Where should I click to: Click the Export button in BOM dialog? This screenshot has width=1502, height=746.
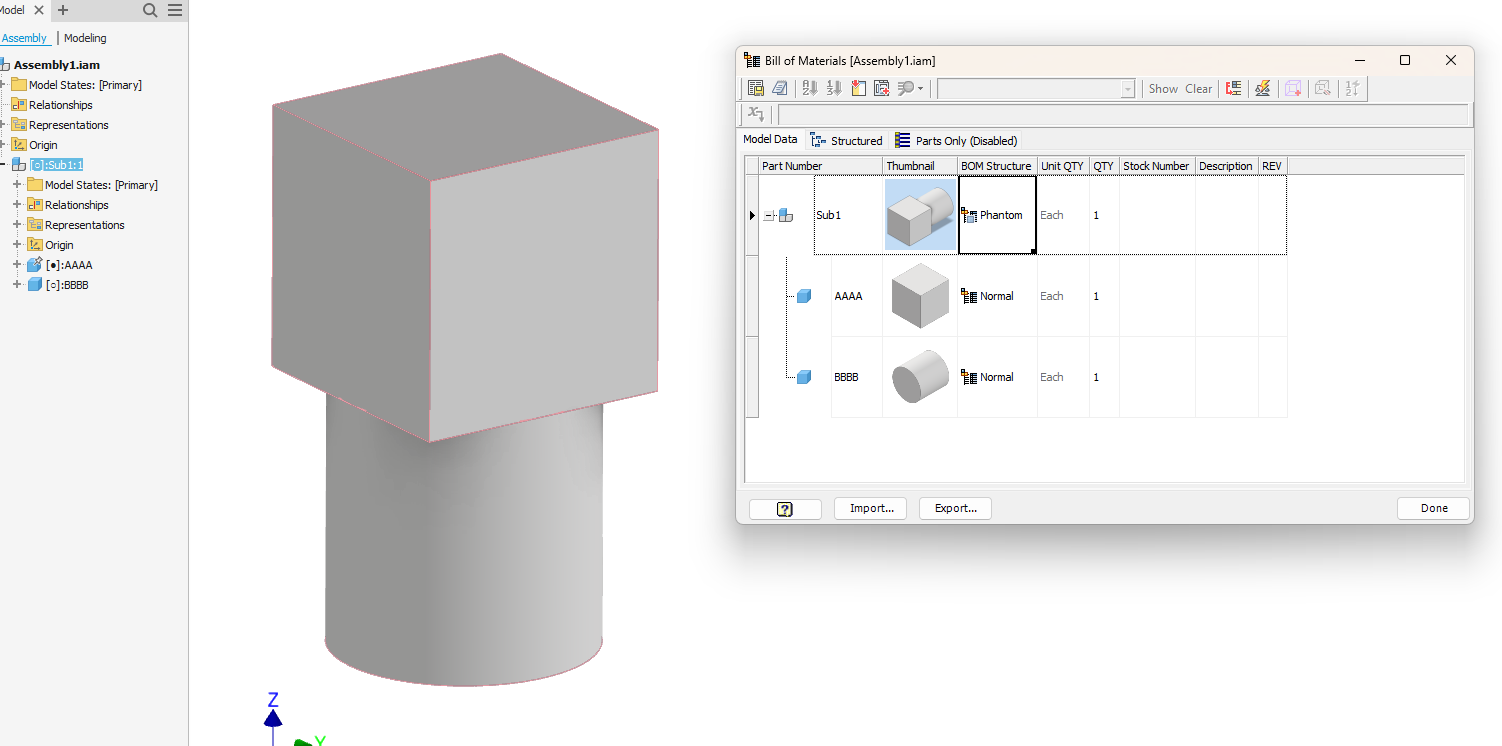click(x=954, y=508)
